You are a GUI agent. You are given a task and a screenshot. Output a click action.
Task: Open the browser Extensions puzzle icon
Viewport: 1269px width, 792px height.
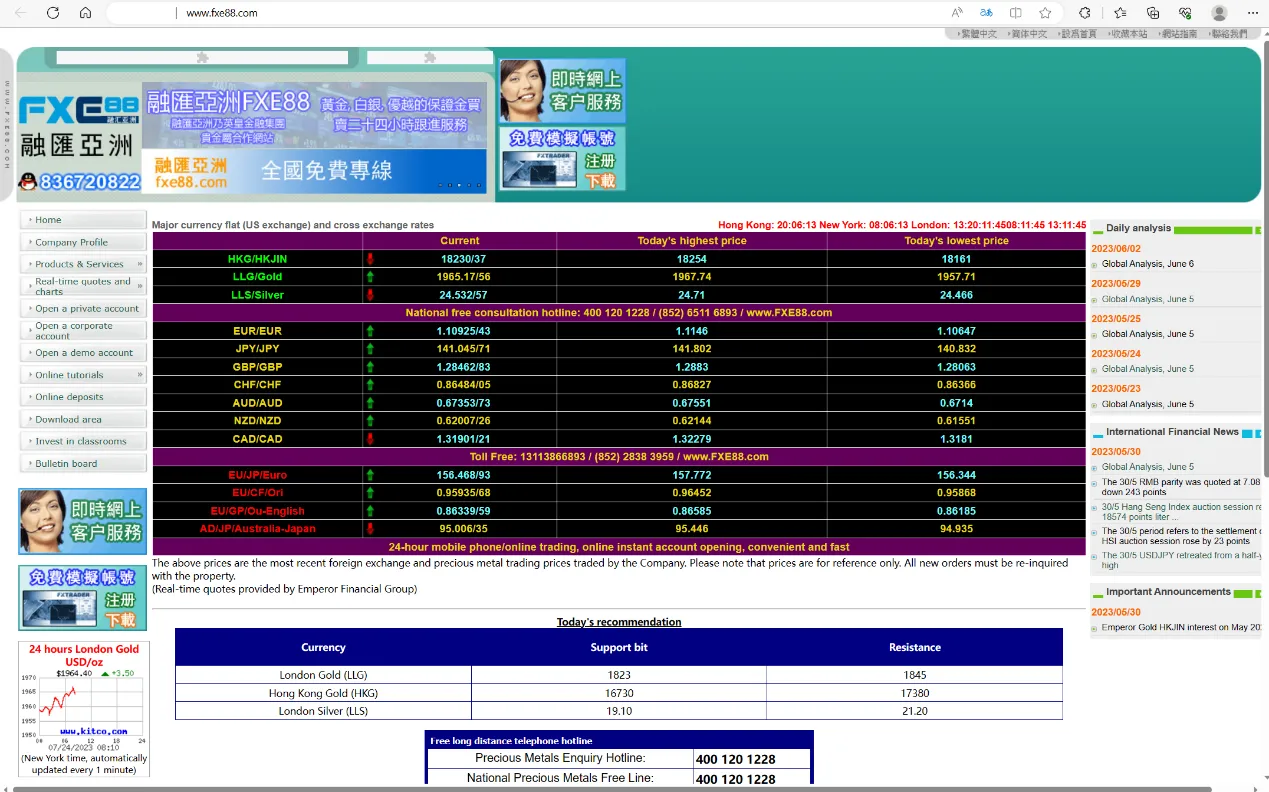(x=1085, y=13)
